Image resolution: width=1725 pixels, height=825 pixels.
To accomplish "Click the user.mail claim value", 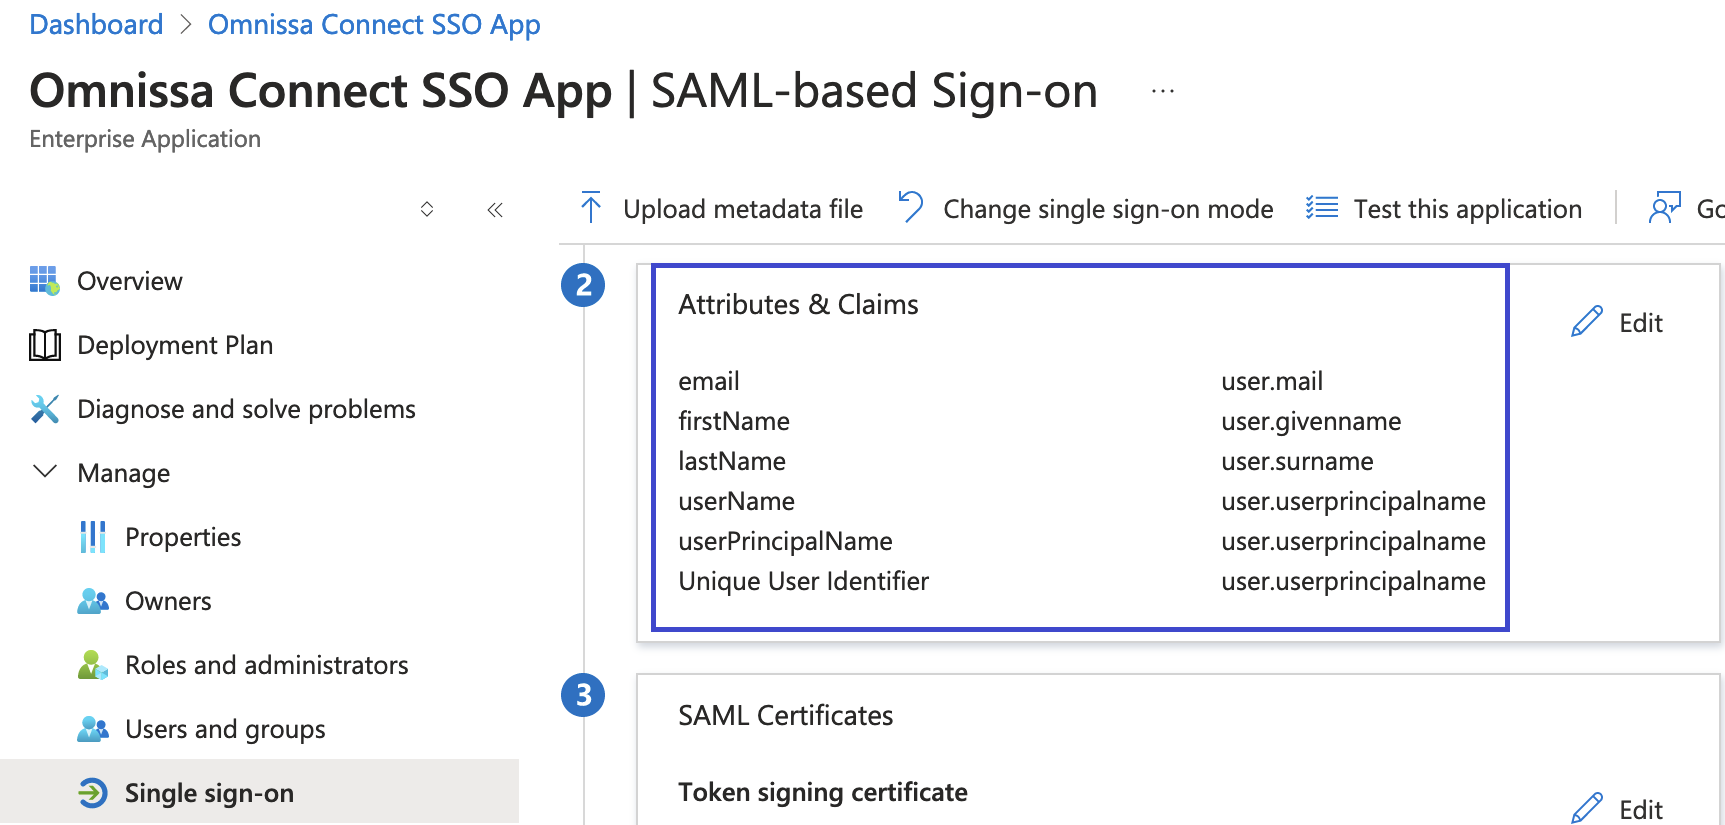I will [1272, 381].
